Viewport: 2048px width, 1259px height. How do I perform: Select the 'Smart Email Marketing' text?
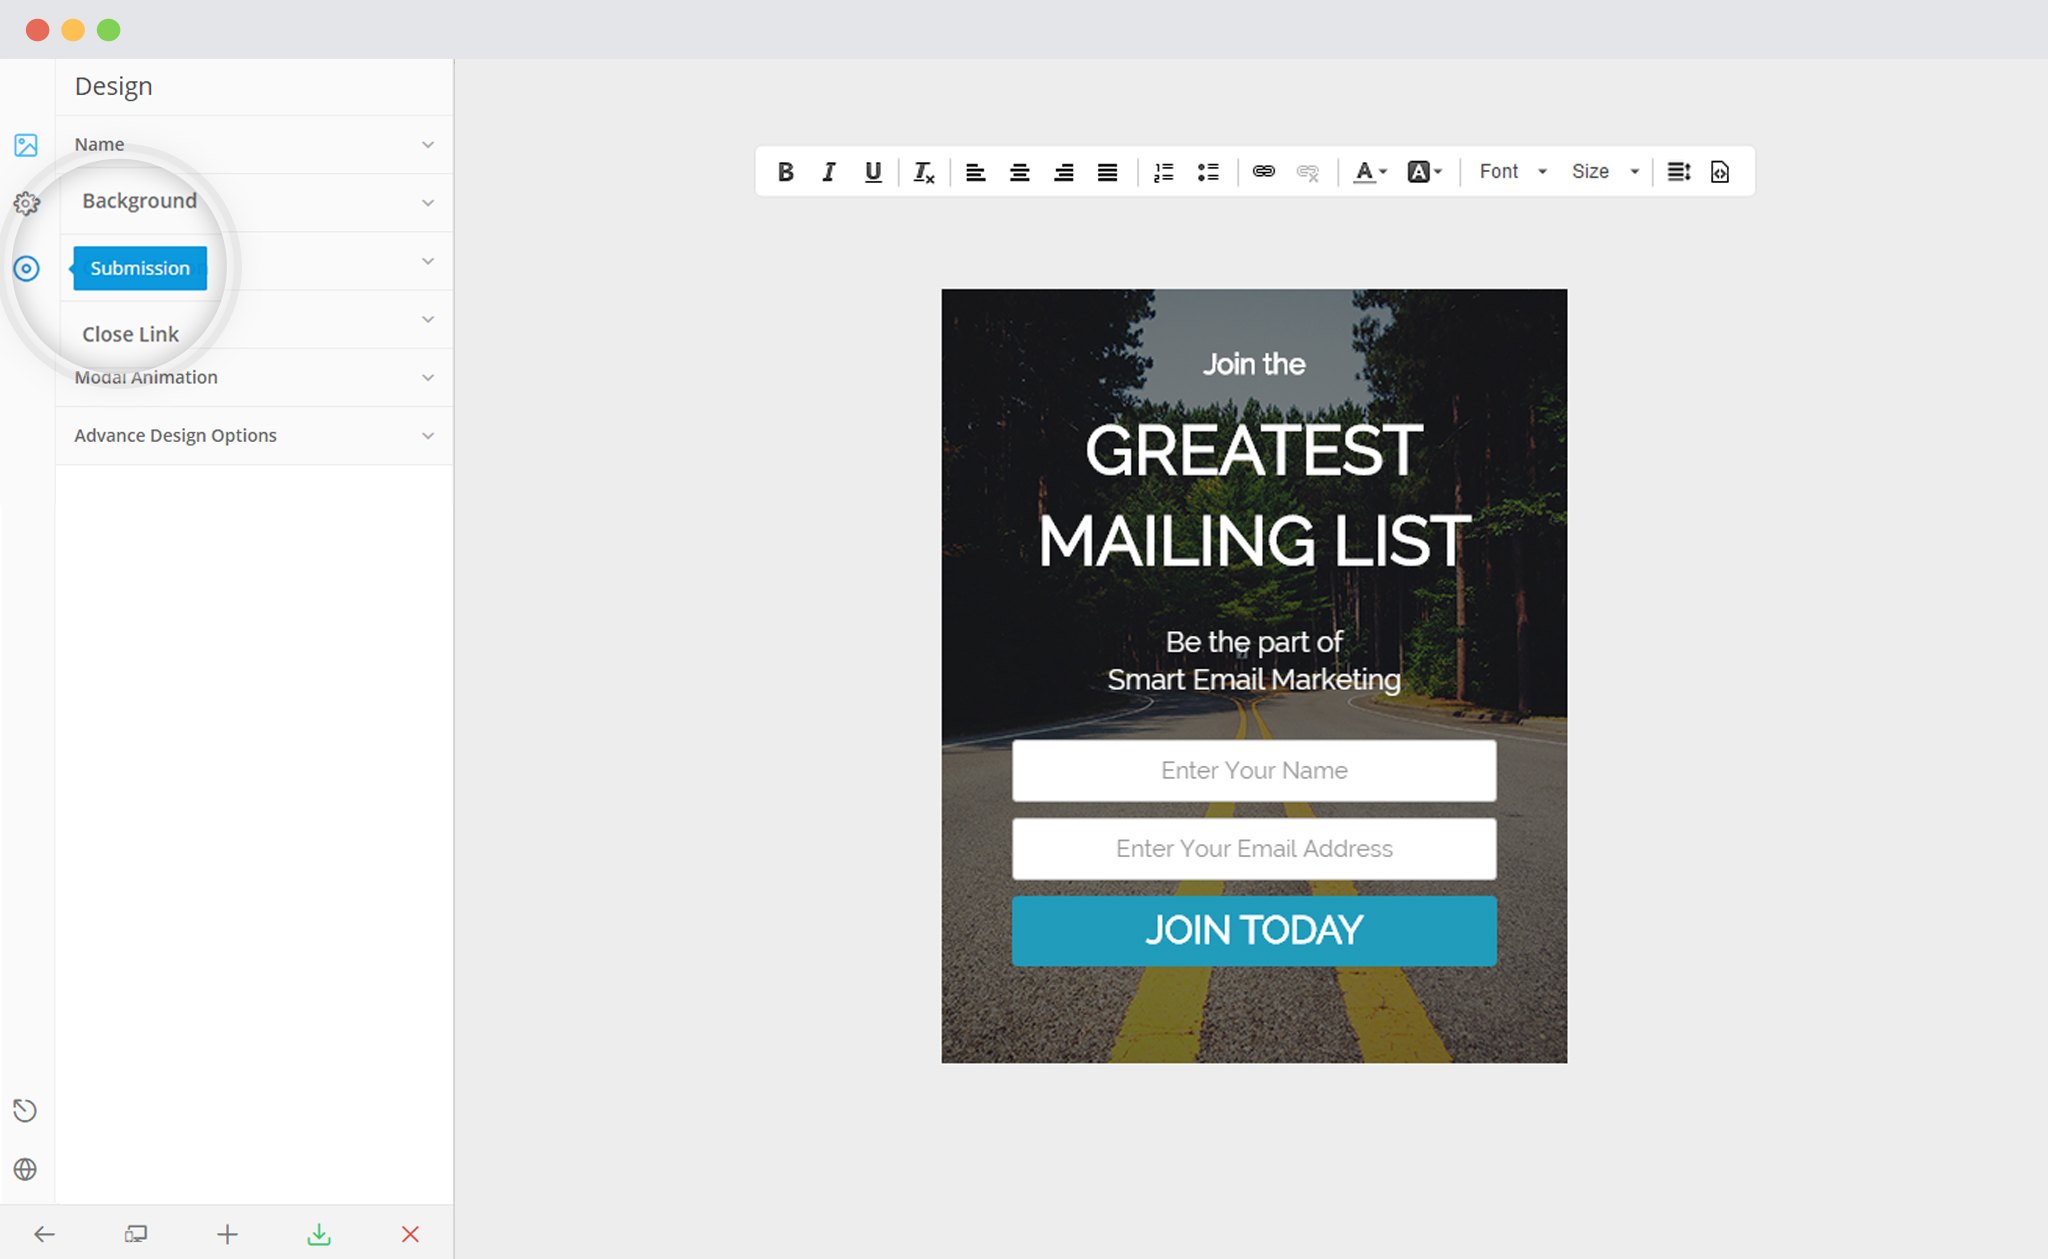pyautogui.click(x=1254, y=679)
